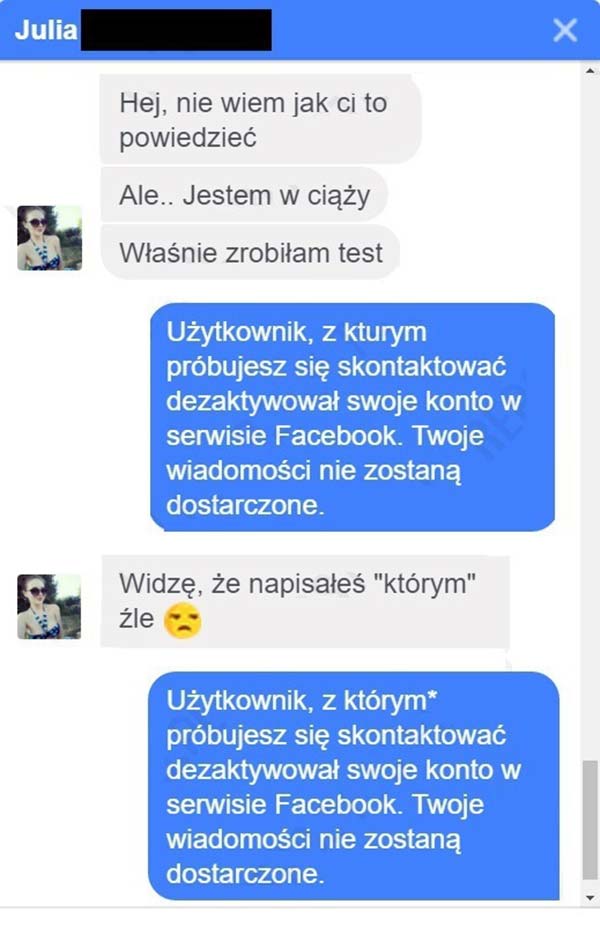Click the blacked-out surname in header
Image resolution: width=600 pixels, height=927 pixels.
[176, 30]
